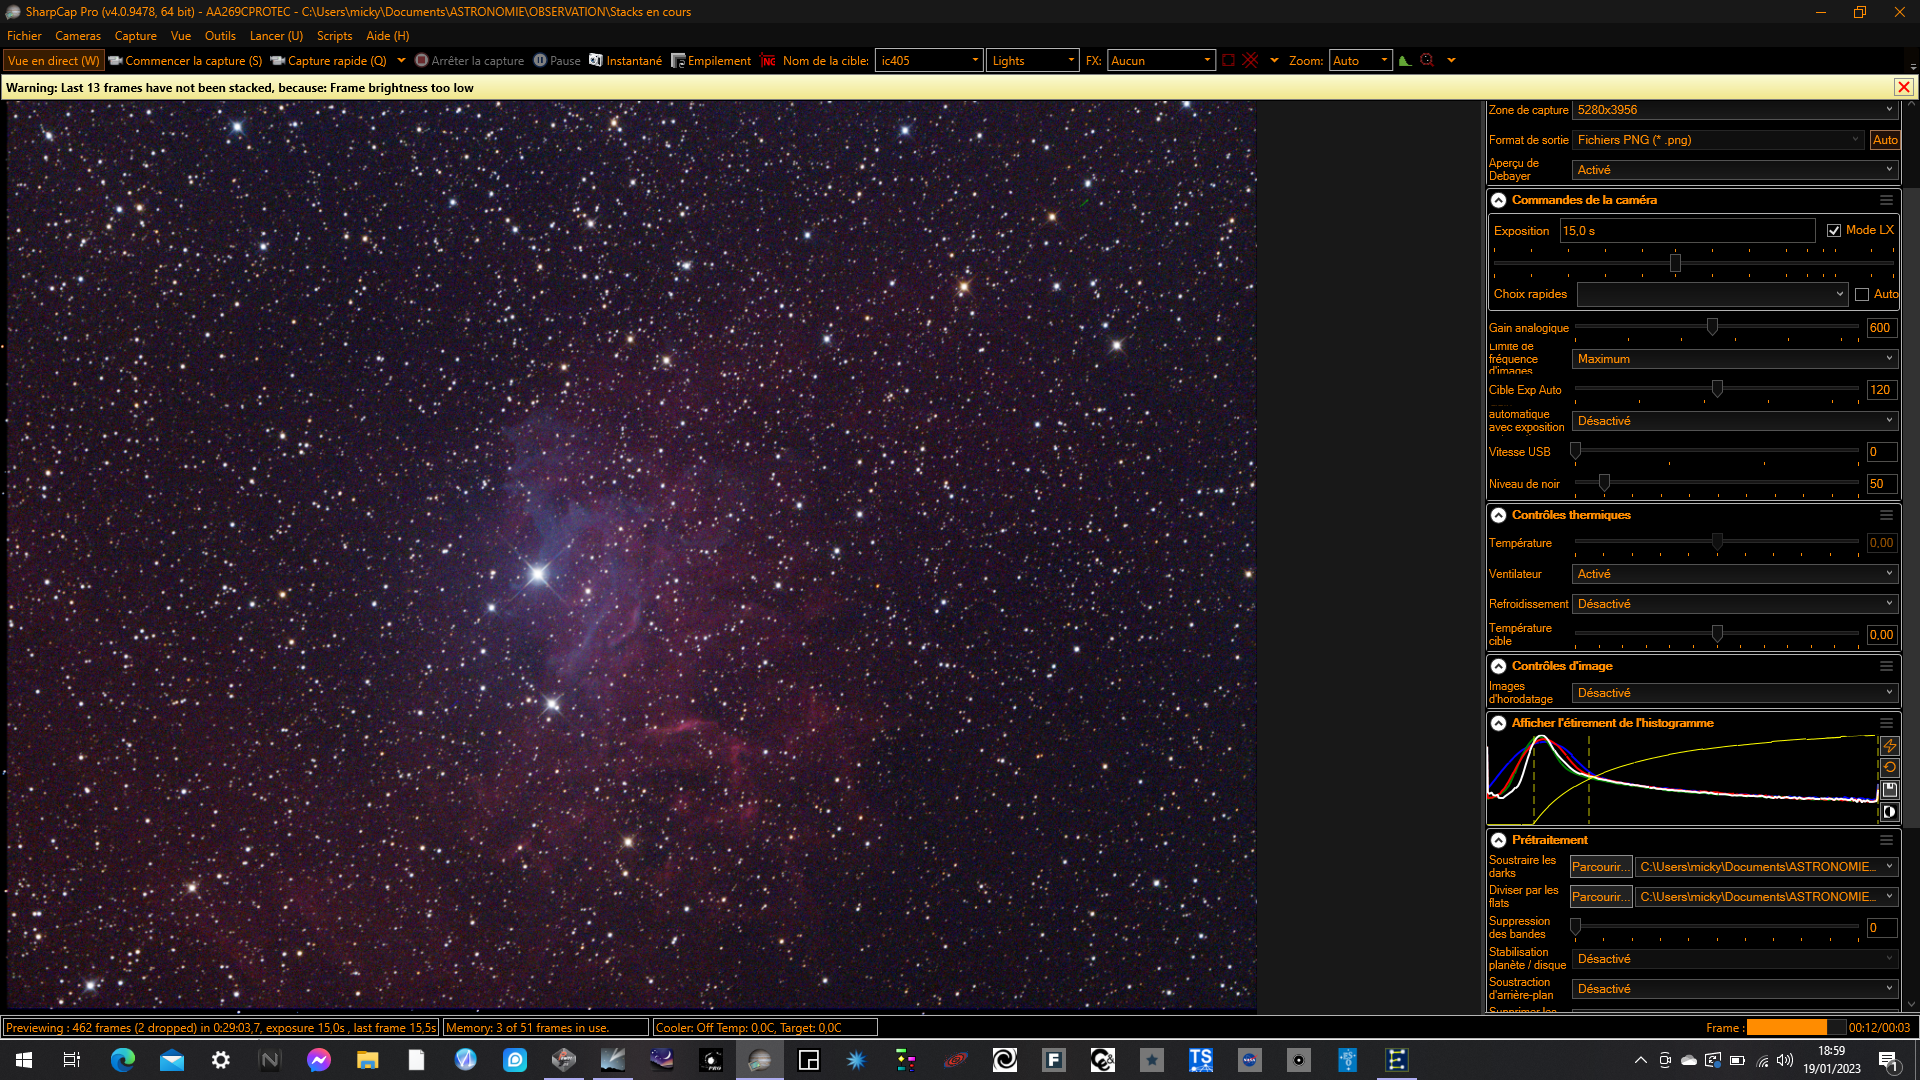Open the Format de sortie PNG dropdown
1920x1080 pixels.
click(x=1718, y=140)
